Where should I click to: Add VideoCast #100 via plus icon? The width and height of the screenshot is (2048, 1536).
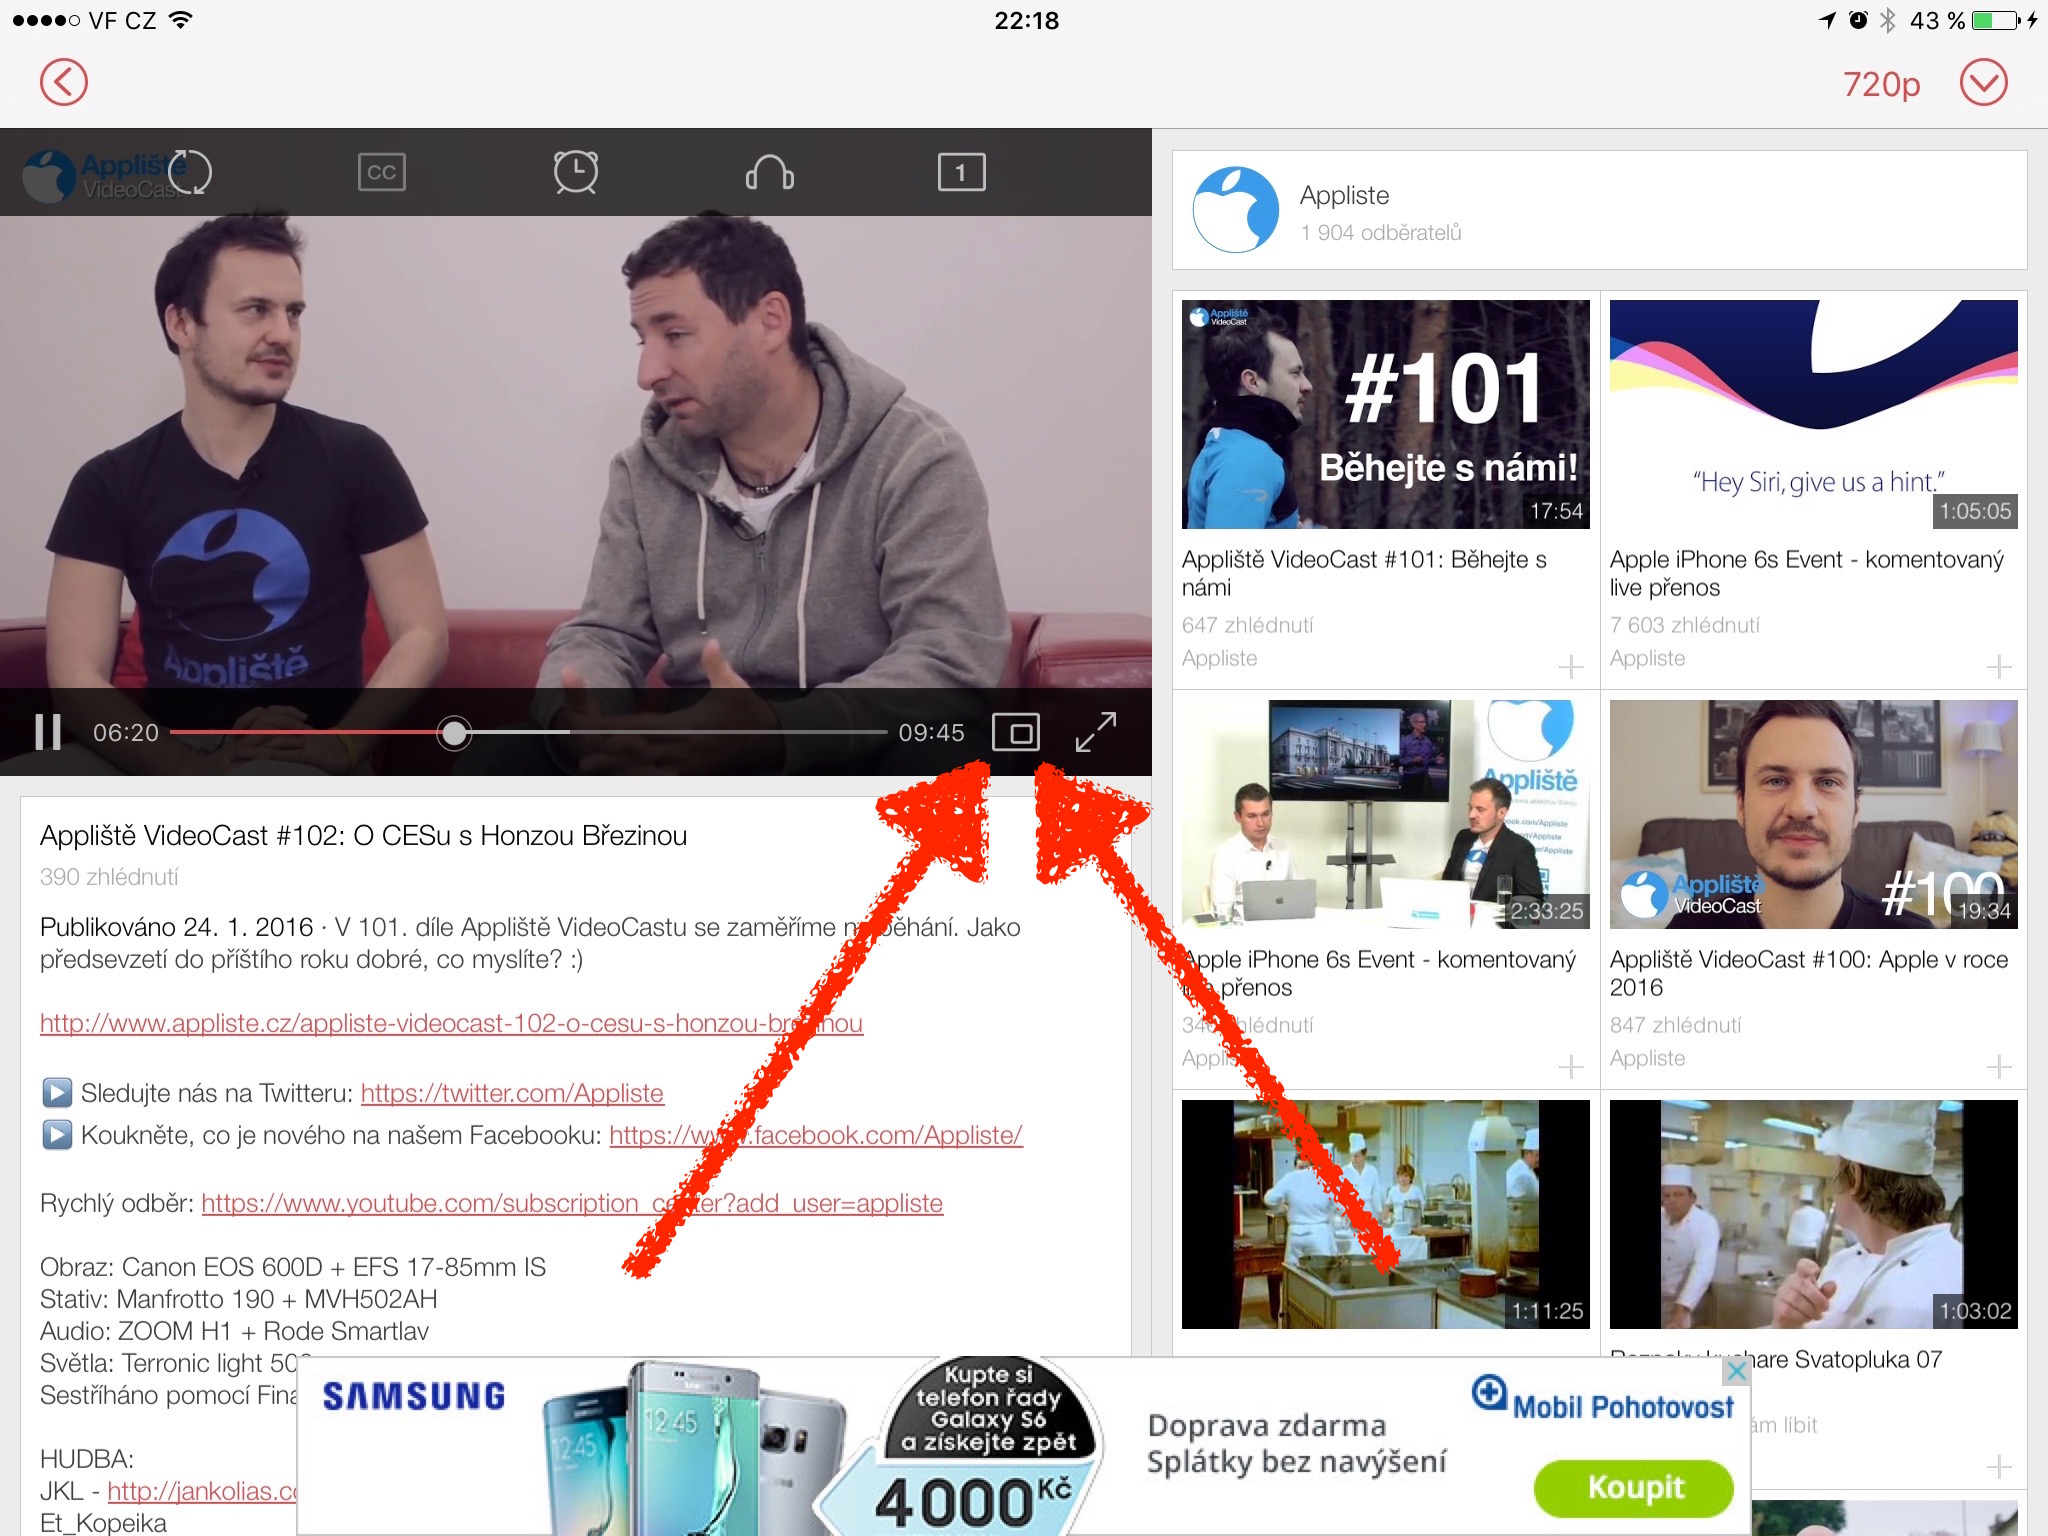pos(1998,1066)
